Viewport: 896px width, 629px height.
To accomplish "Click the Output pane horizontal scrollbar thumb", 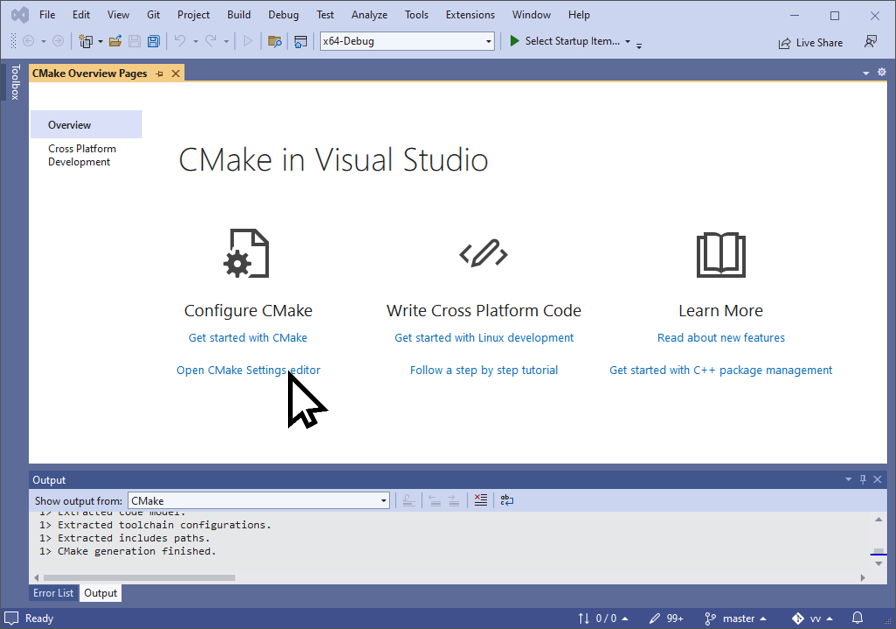I will (139, 578).
